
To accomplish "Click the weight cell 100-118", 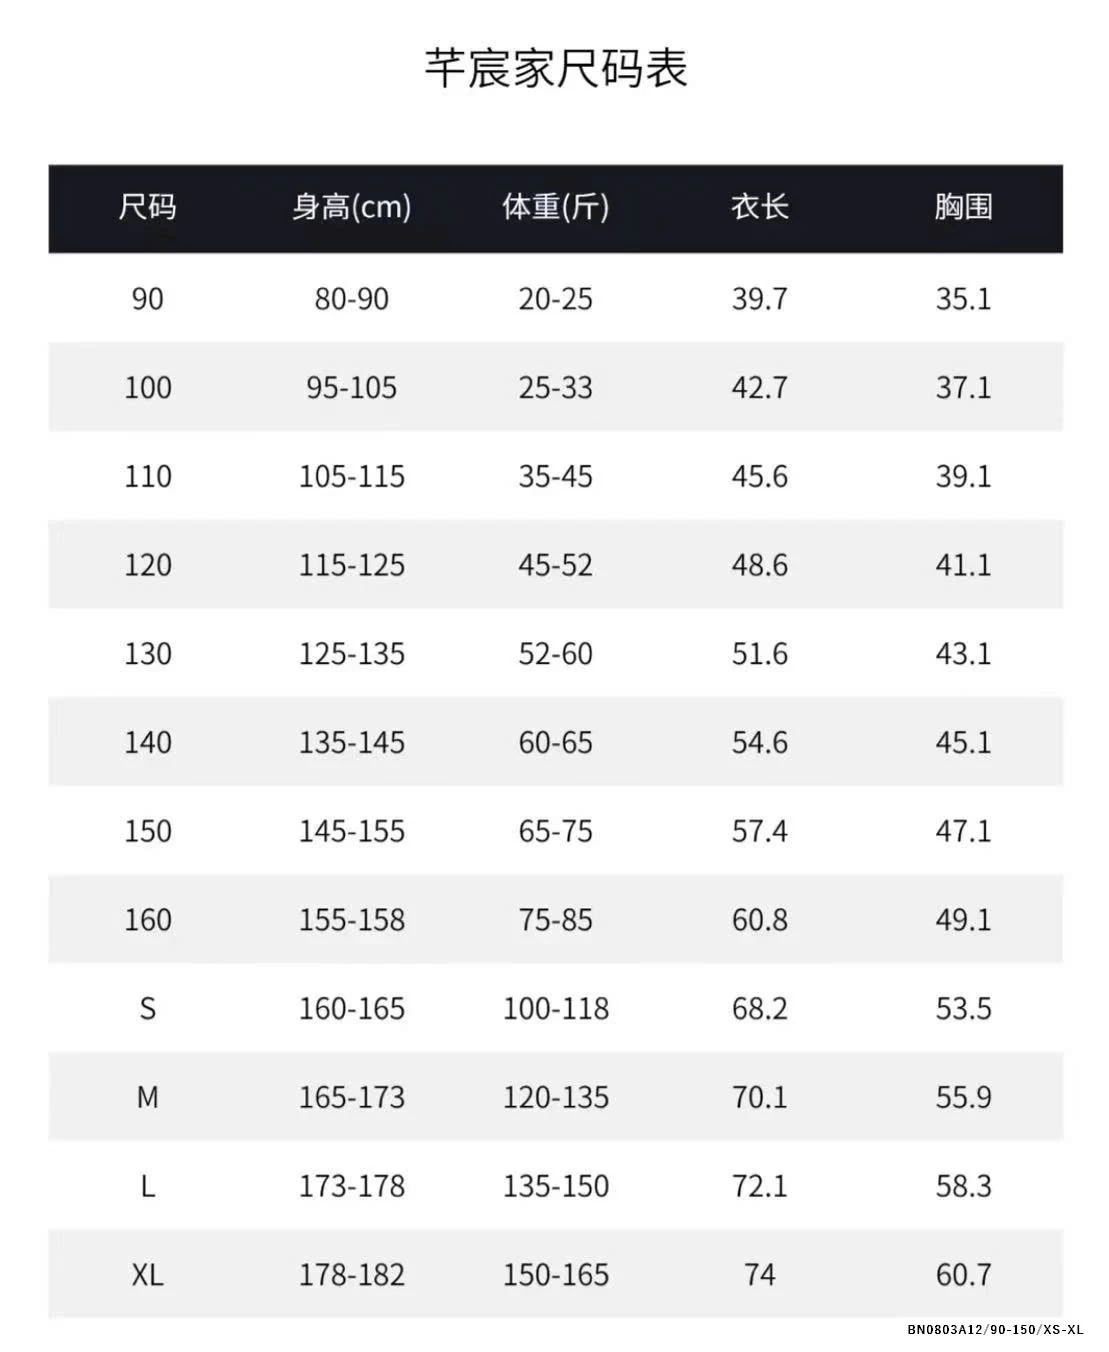I will tap(555, 1008).
